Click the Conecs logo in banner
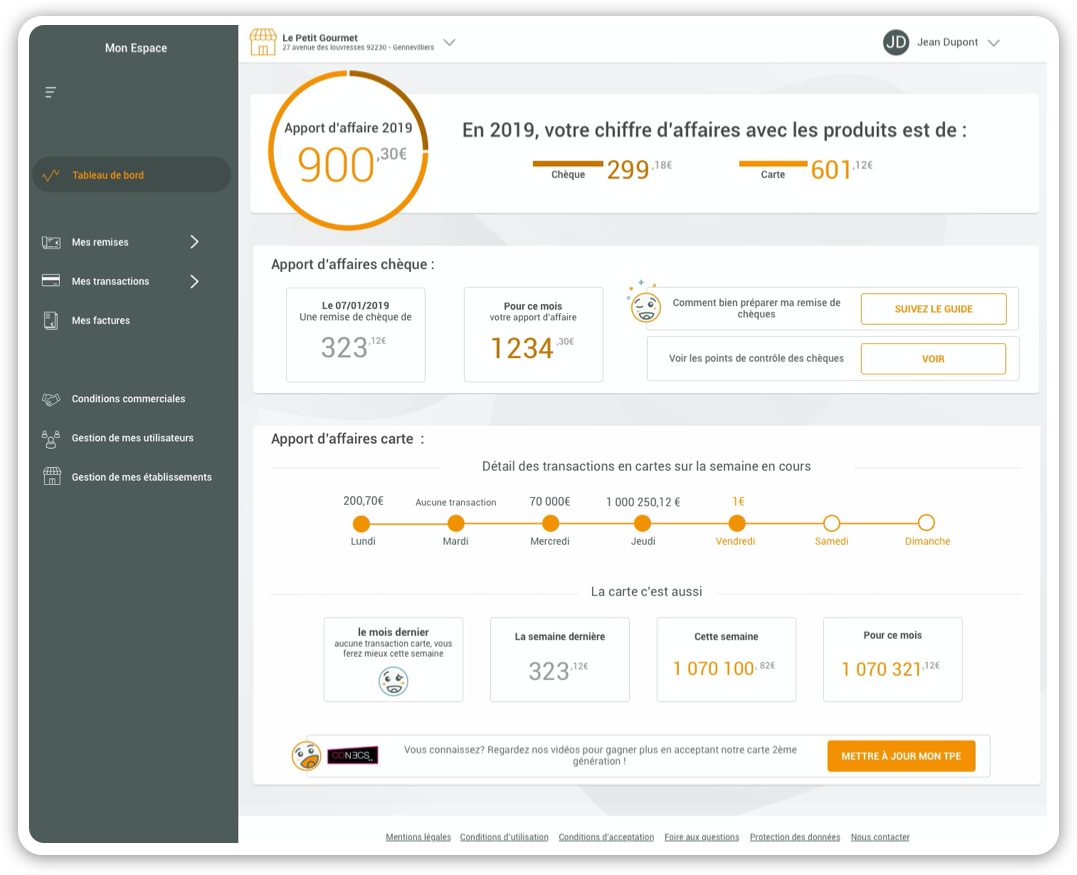Viewport: 1077px width, 875px height. (x=352, y=755)
